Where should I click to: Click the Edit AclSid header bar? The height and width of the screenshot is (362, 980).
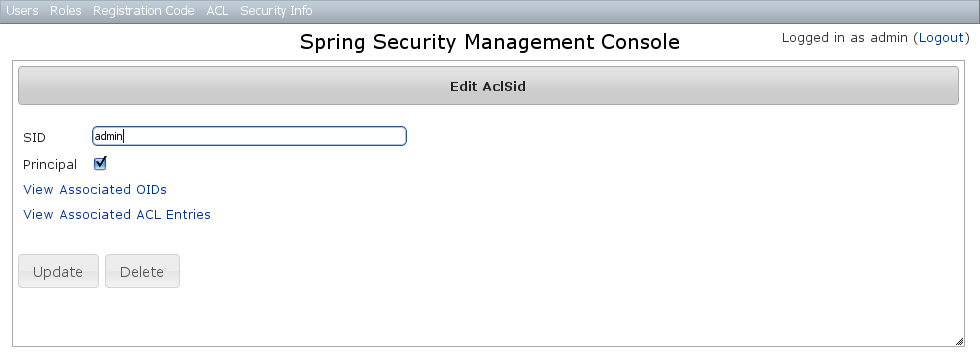coord(488,86)
